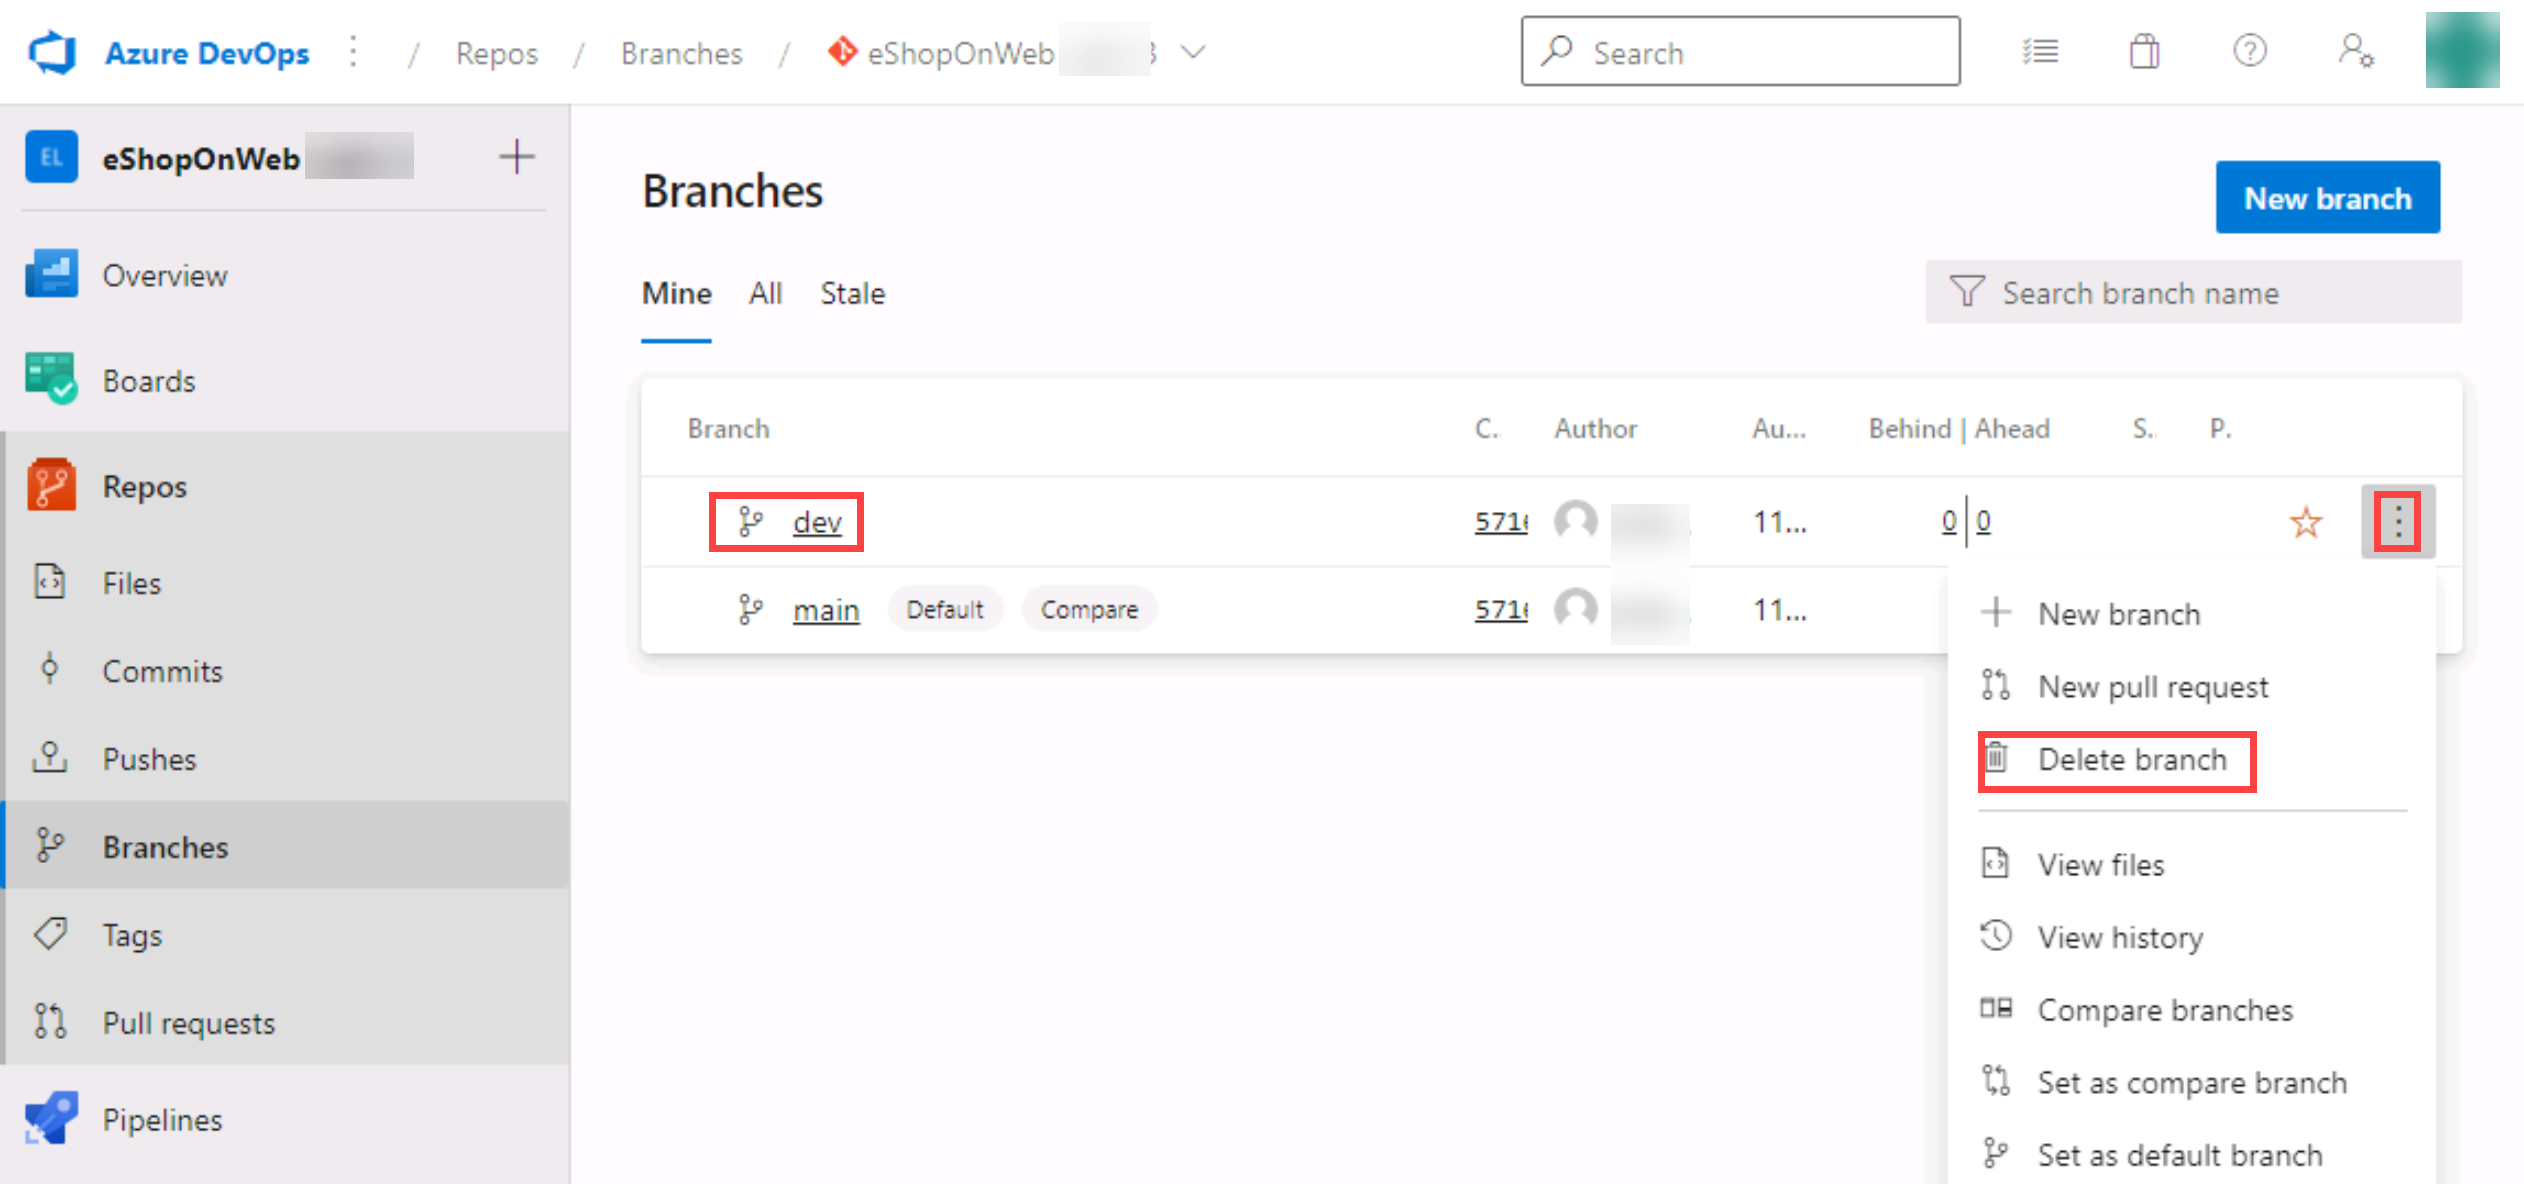Image resolution: width=2524 pixels, height=1184 pixels.
Task: Click the Branch column header
Action: click(728, 428)
